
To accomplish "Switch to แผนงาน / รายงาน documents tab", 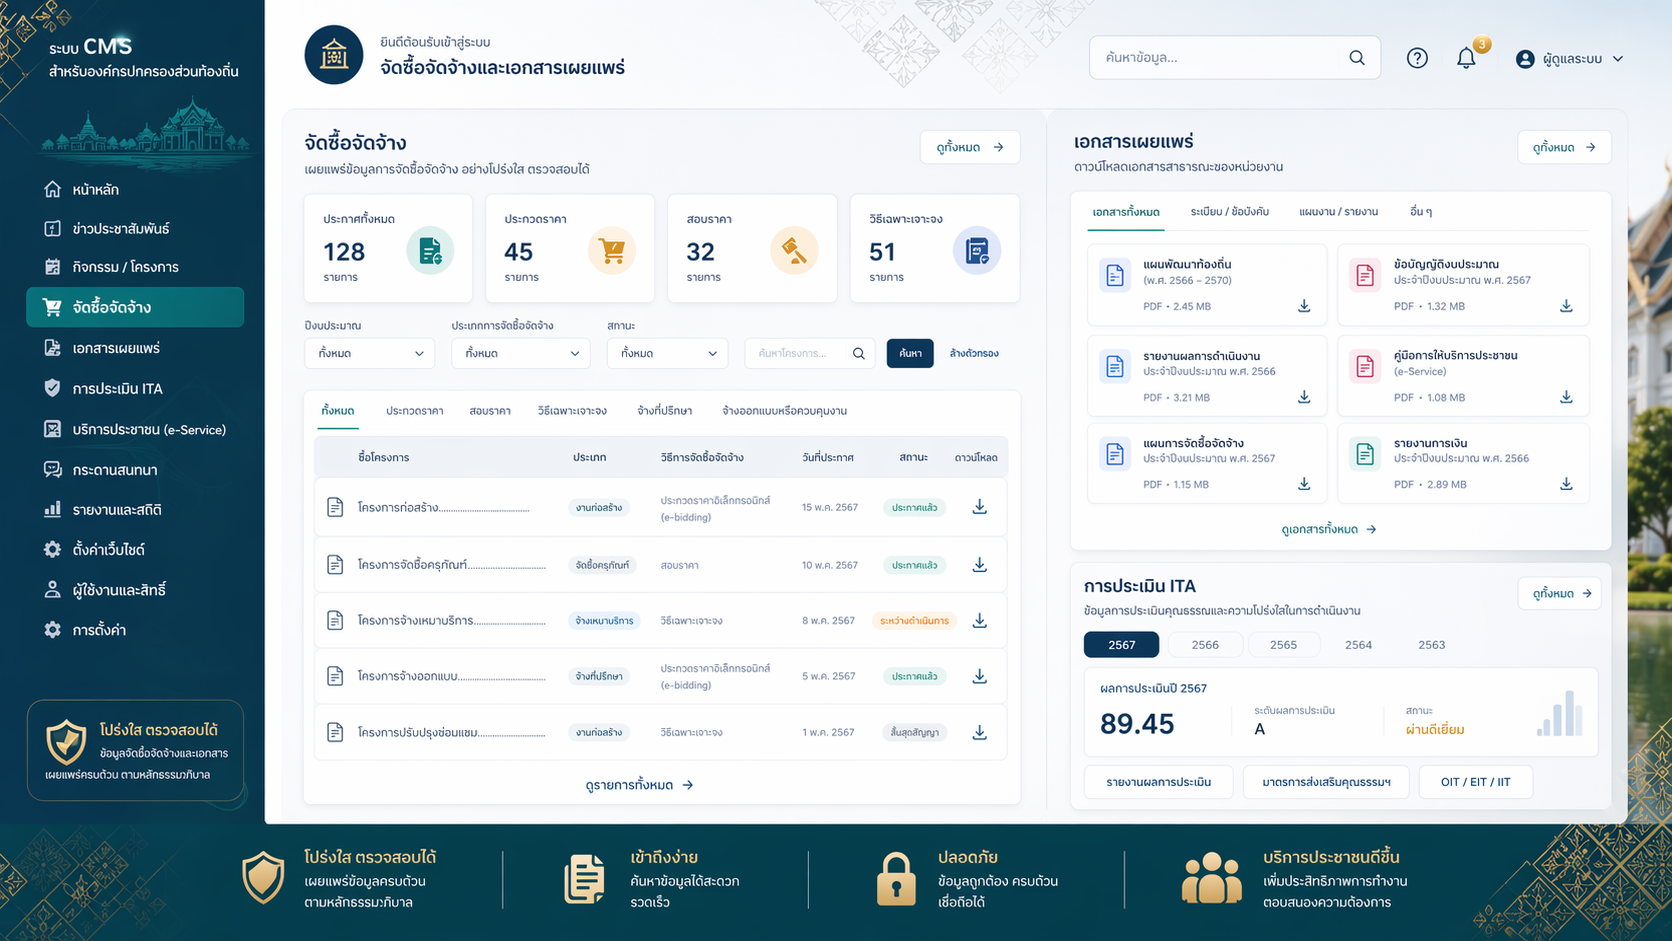I will (1338, 212).
